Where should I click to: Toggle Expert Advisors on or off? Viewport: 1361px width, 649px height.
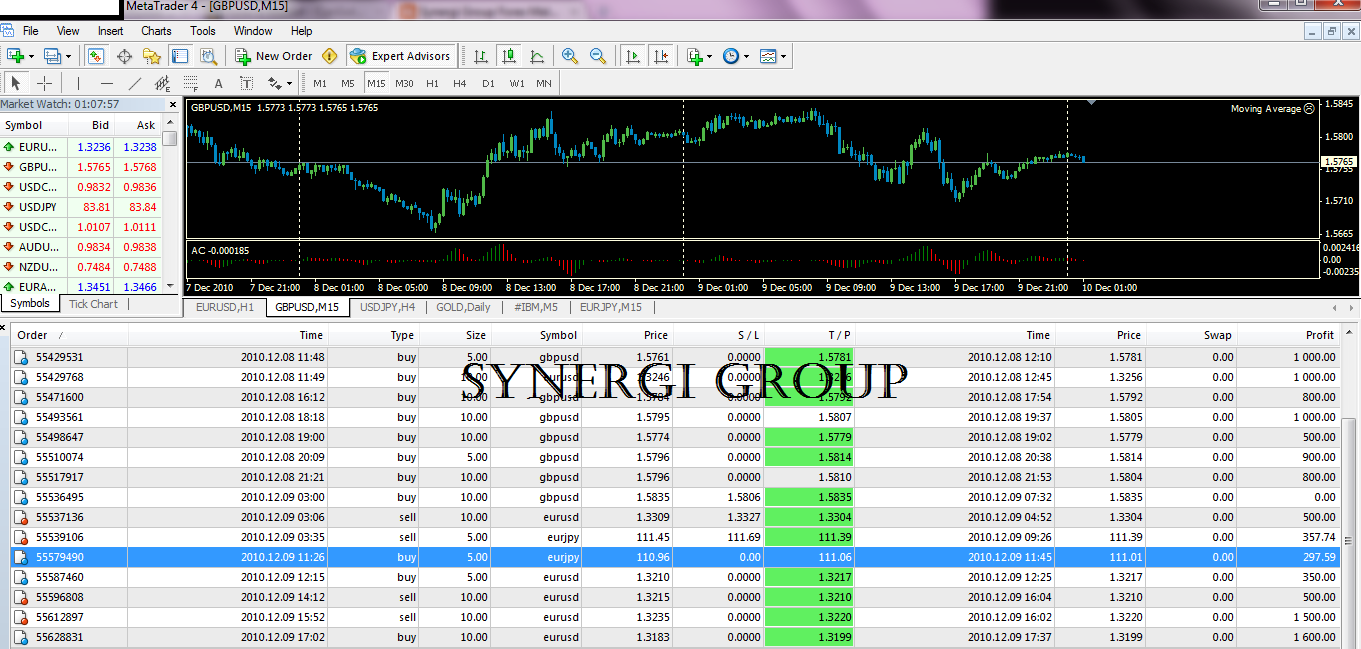pyautogui.click(x=403, y=56)
